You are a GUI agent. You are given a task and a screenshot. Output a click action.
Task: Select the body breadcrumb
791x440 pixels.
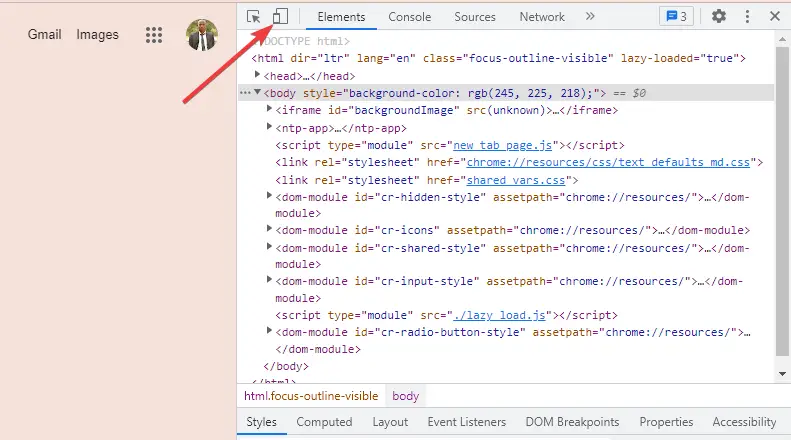[406, 396]
